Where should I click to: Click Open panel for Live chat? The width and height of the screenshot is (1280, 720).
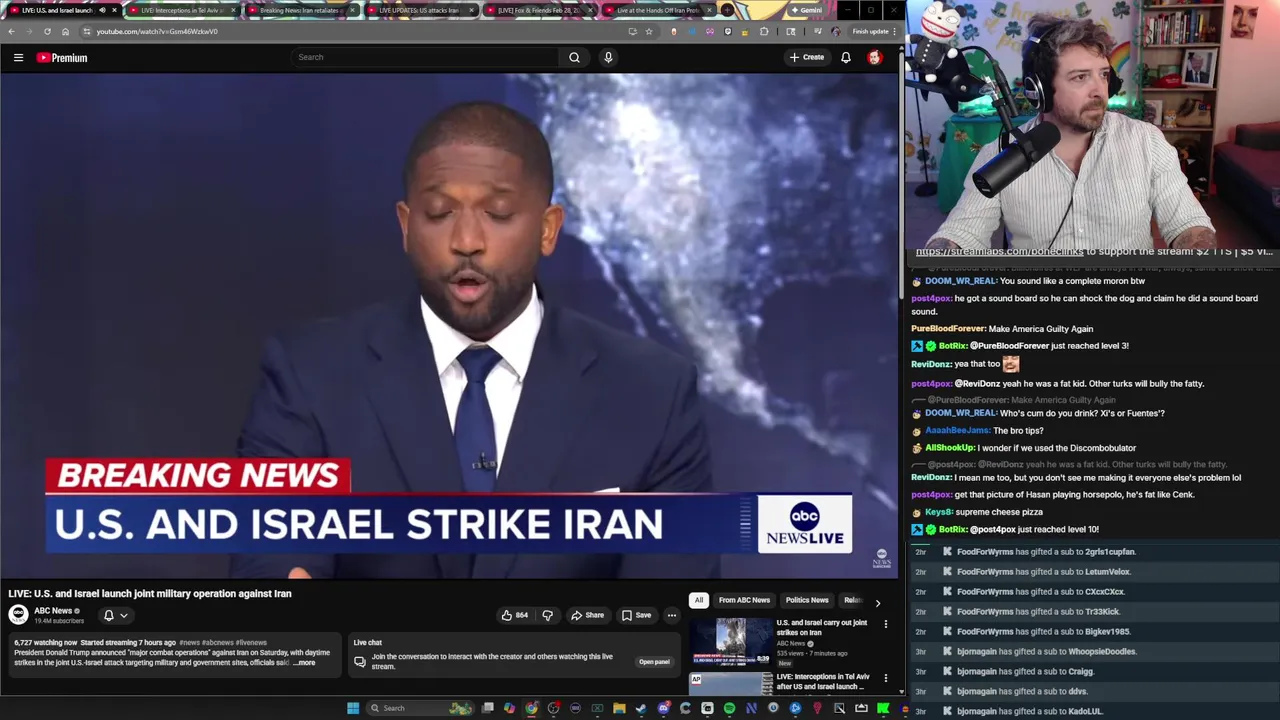(x=654, y=662)
